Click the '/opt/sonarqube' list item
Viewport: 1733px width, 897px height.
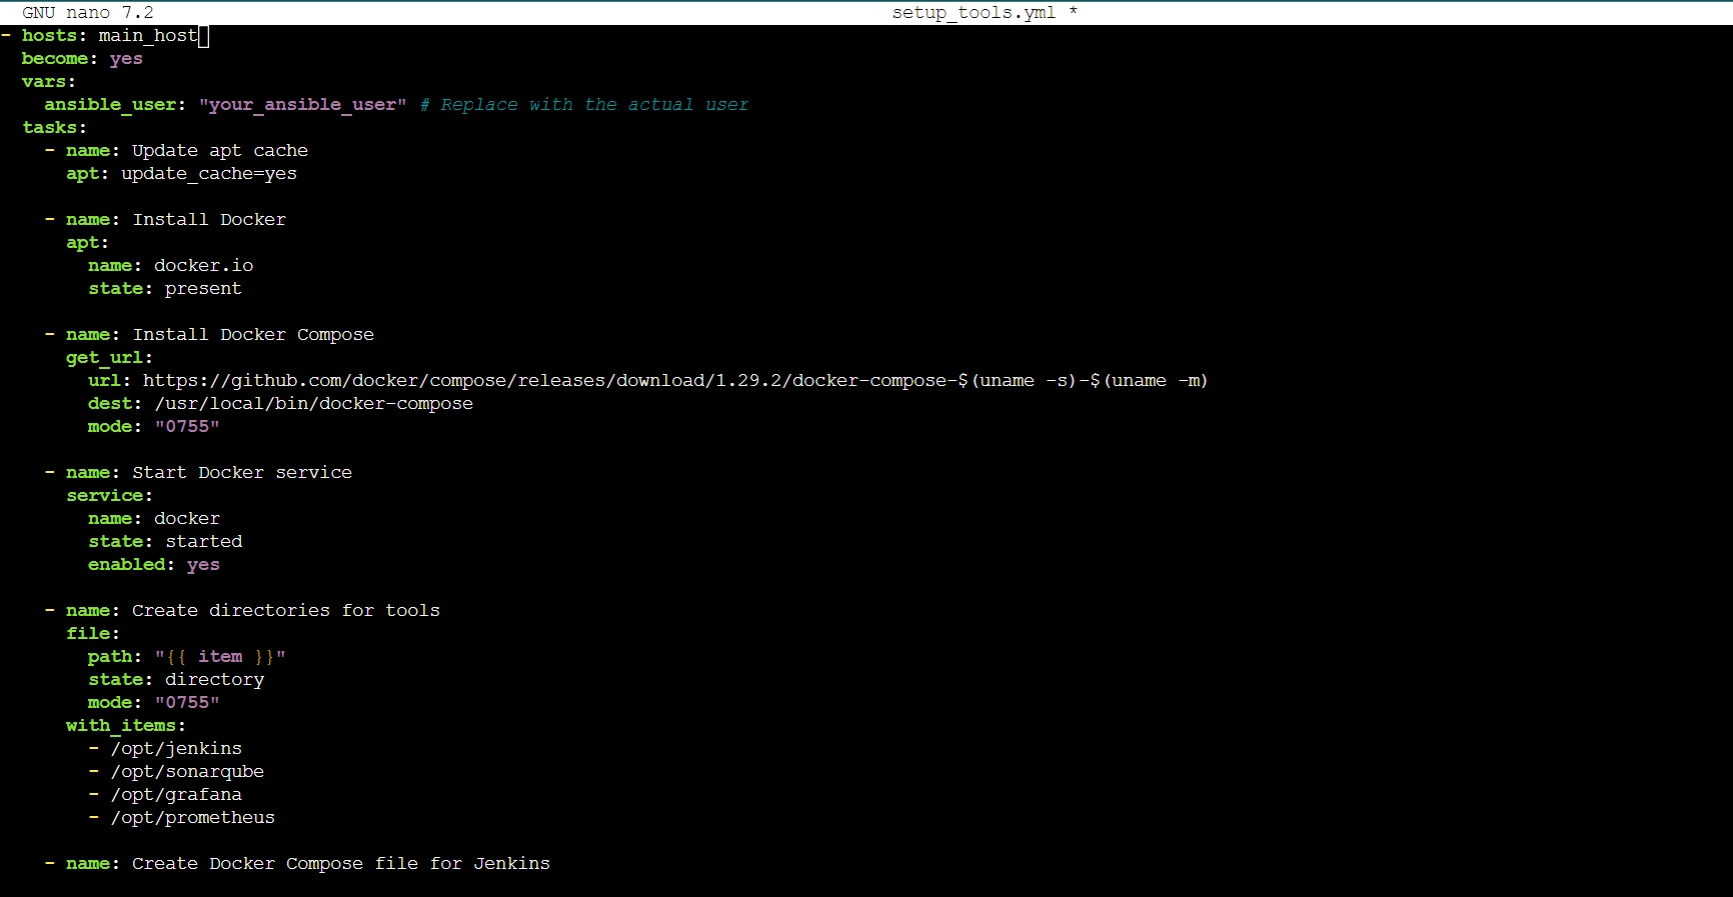click(187, 772)
